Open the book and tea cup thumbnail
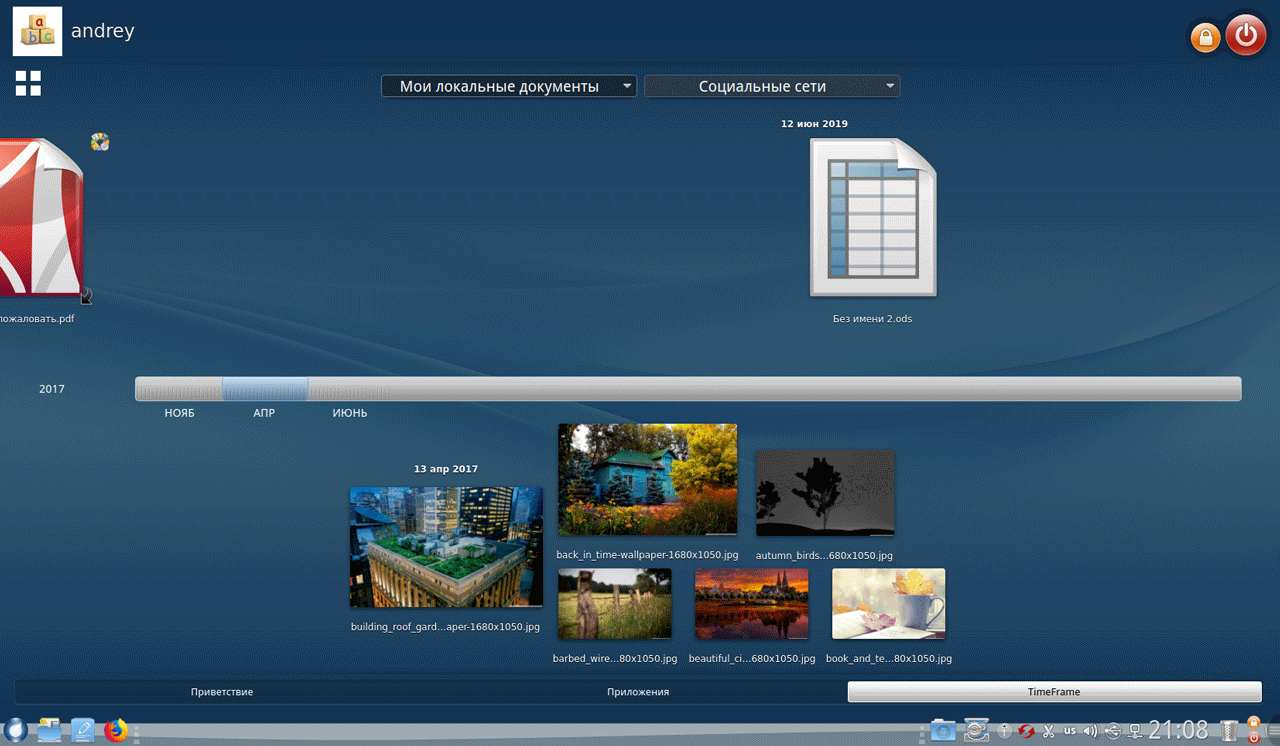1280x746 pixels. 889,604
